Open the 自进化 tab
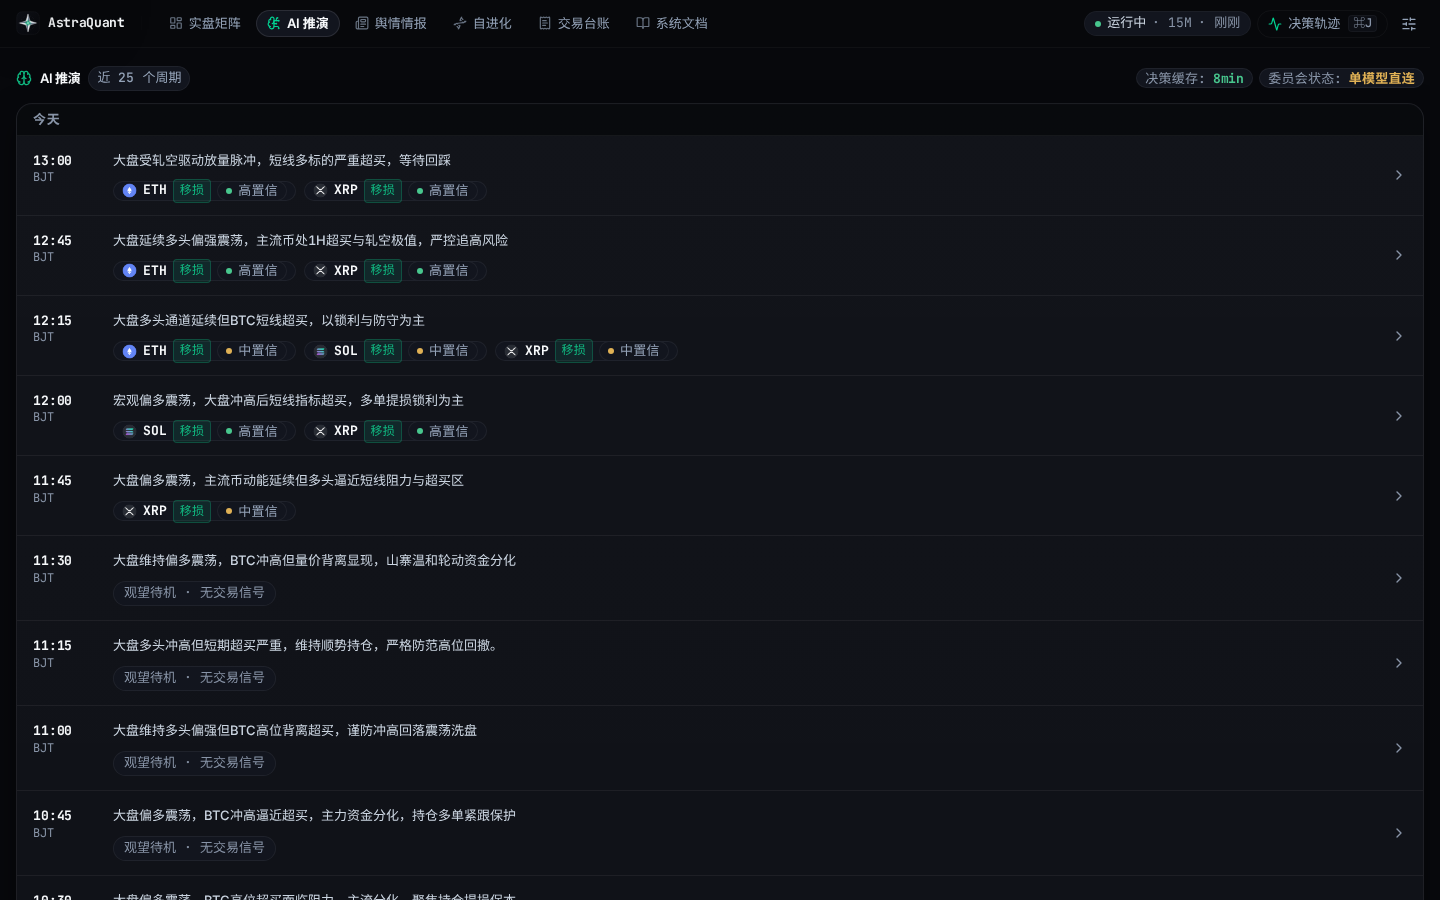 [482, 23]
